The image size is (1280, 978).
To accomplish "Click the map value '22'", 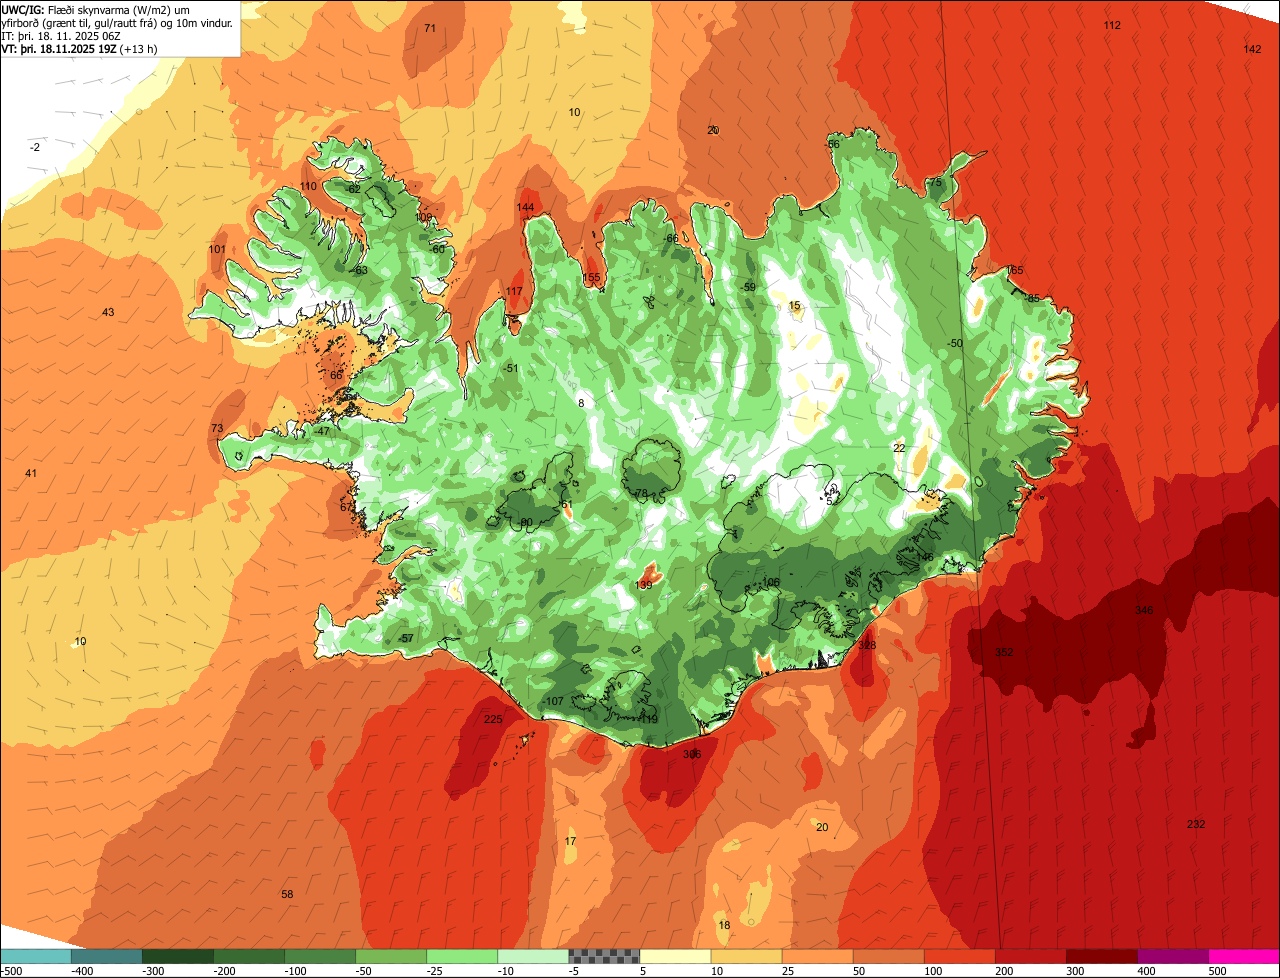I will click(899, 448).
